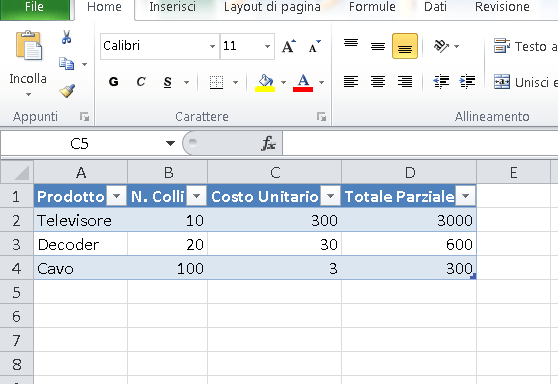Expand the font name Calibri dropdown
Screen dimensions: 558x384
(212, 46)
